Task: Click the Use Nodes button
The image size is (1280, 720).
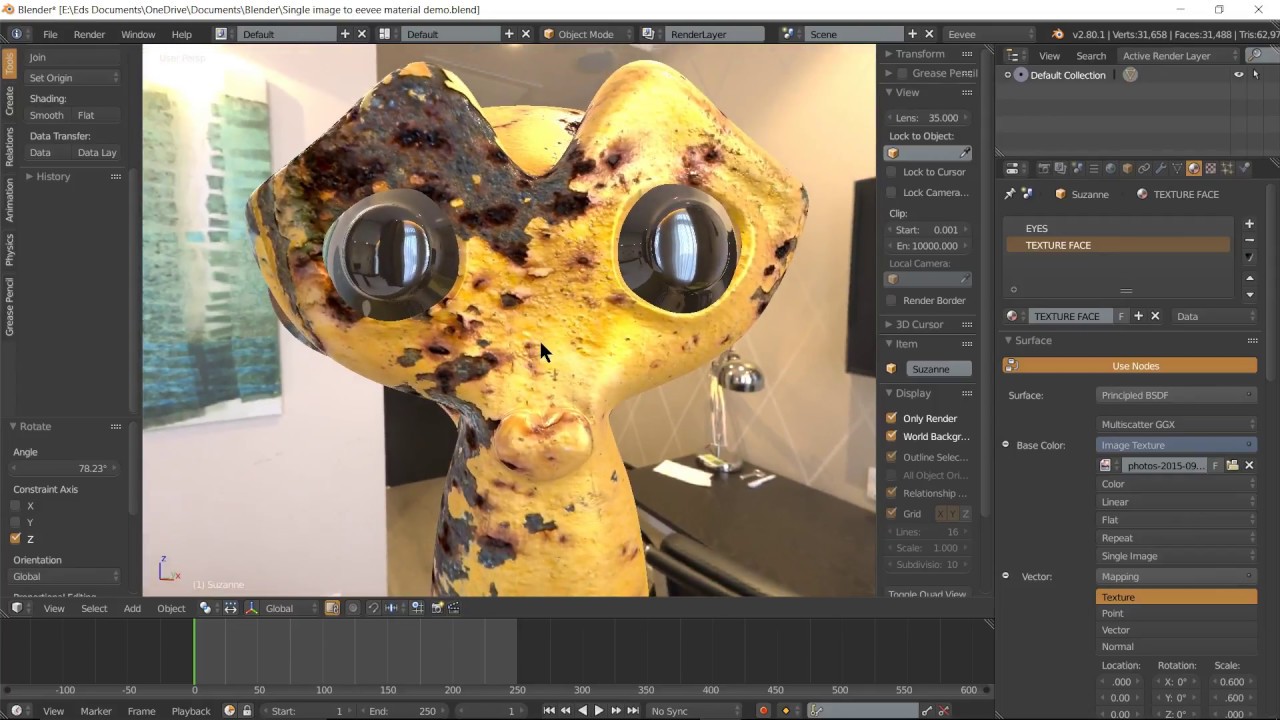Action: (x=1135, y=366)
